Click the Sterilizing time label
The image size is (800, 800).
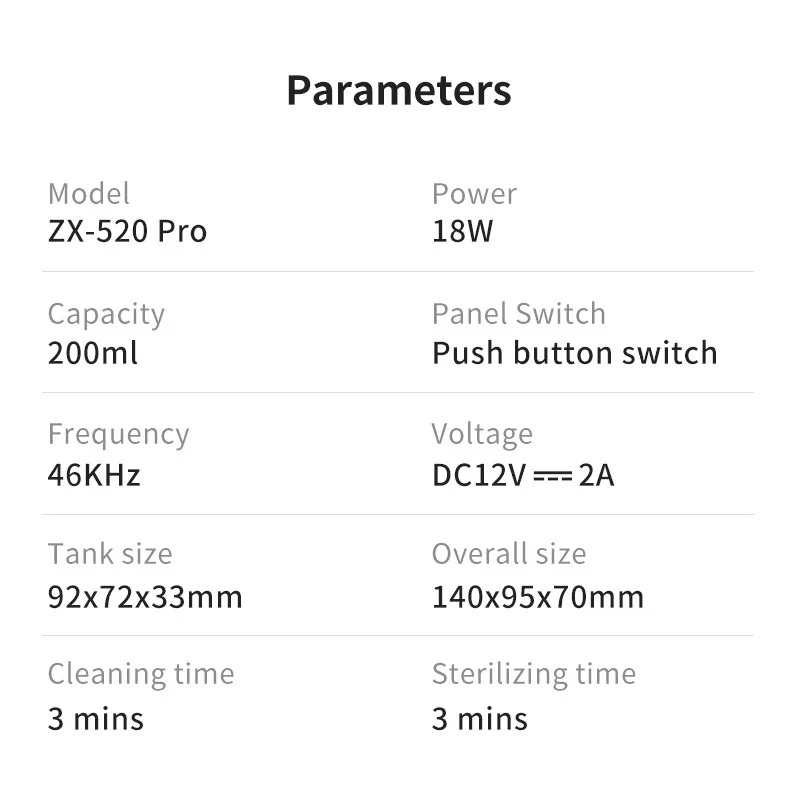click(534, 674)
